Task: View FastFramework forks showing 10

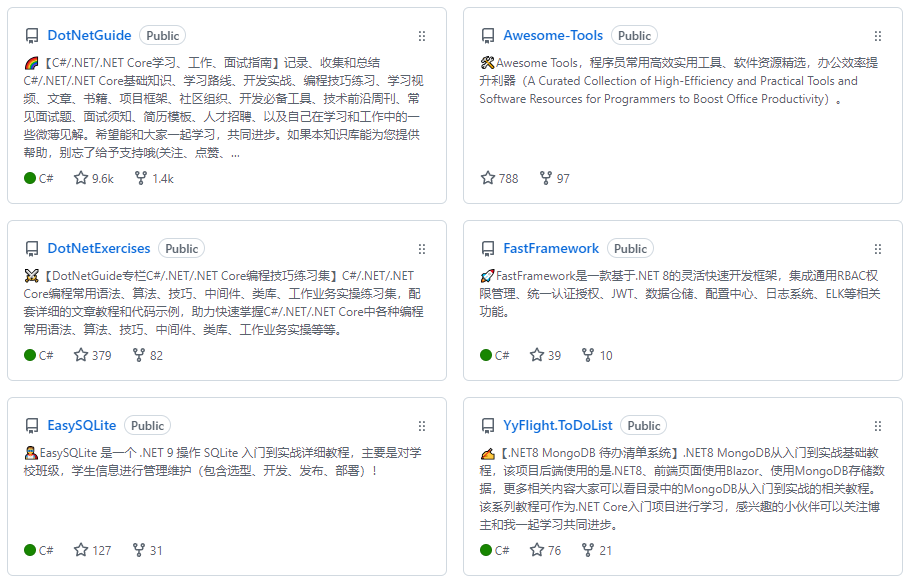Action: point(597,355)
